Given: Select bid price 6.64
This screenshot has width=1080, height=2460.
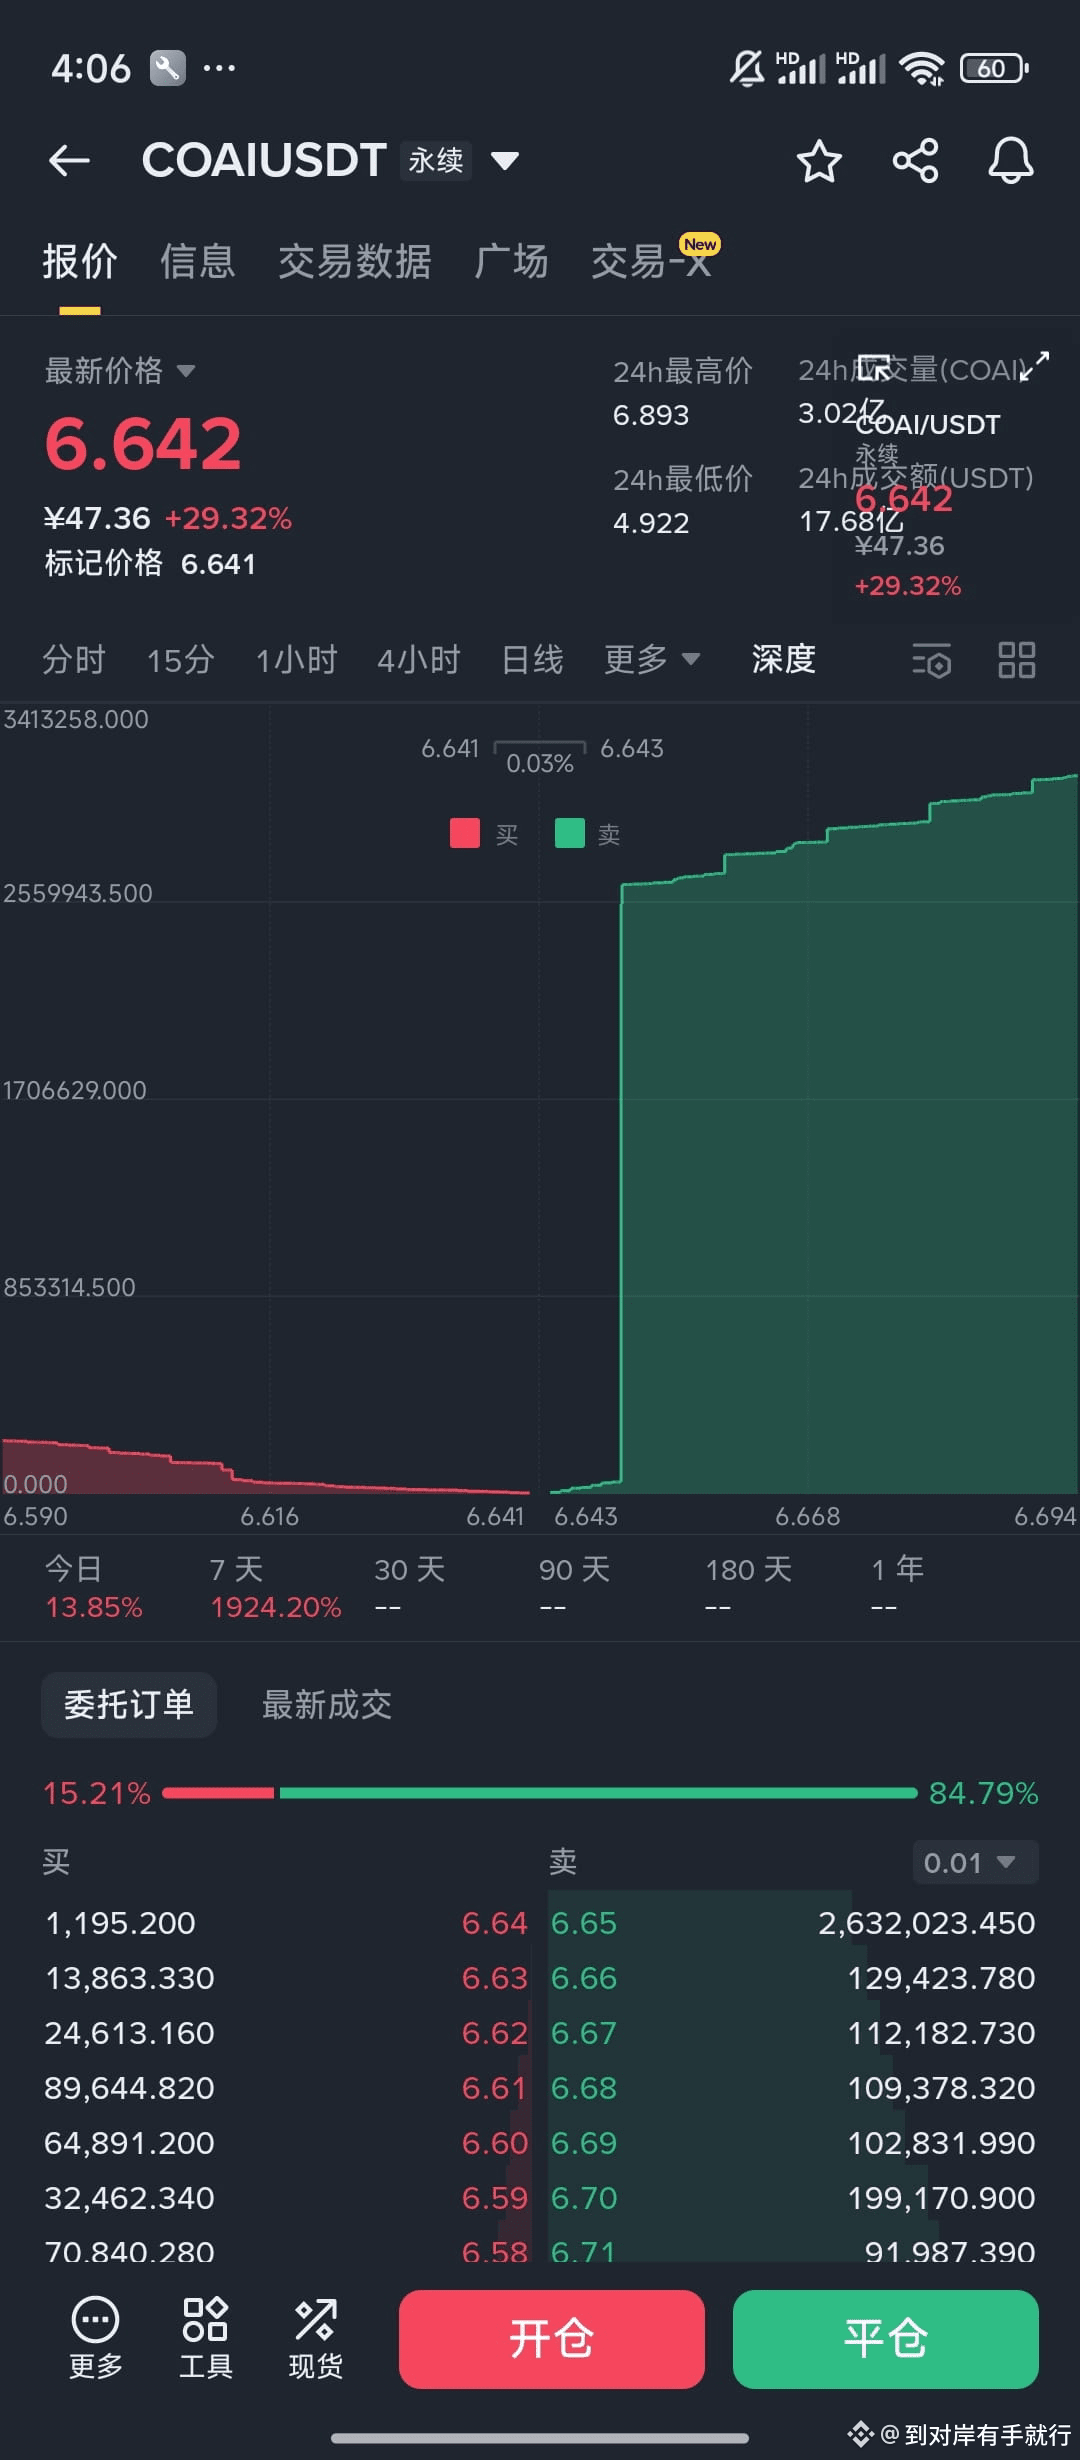Looking at the screenshot, I should pos(494,1923).
